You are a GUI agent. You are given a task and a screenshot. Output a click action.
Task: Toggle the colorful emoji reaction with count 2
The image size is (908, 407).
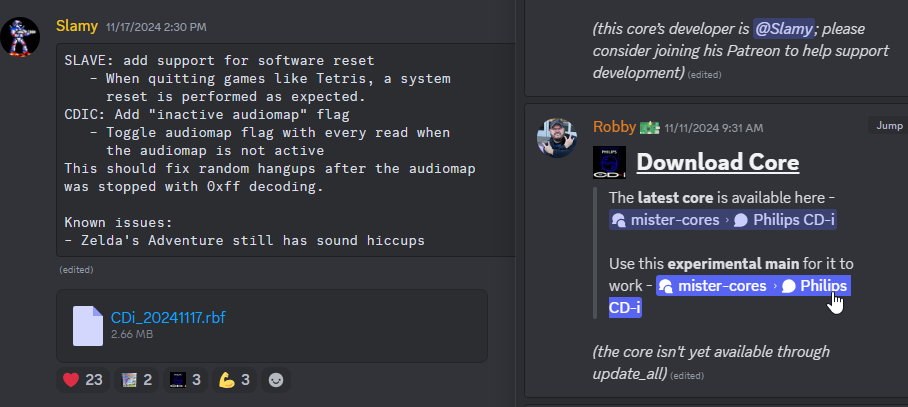[137, 380]
